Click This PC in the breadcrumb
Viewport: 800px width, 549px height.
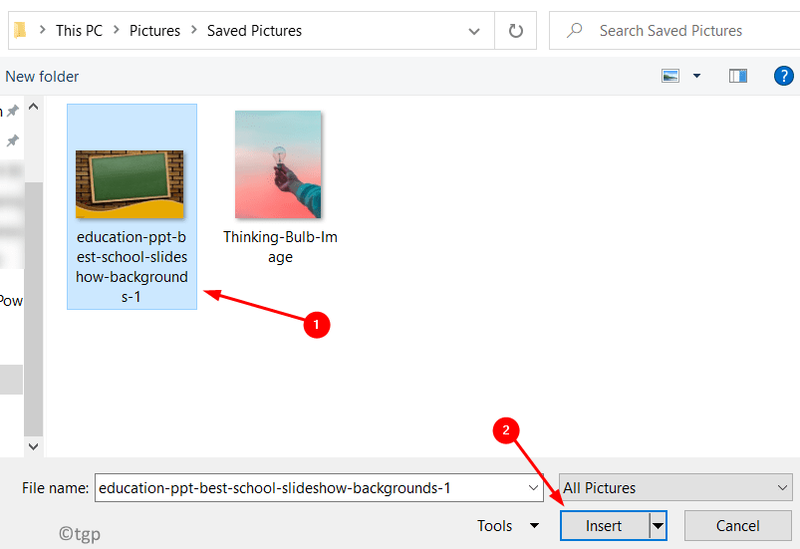click(x=79, y=31)
